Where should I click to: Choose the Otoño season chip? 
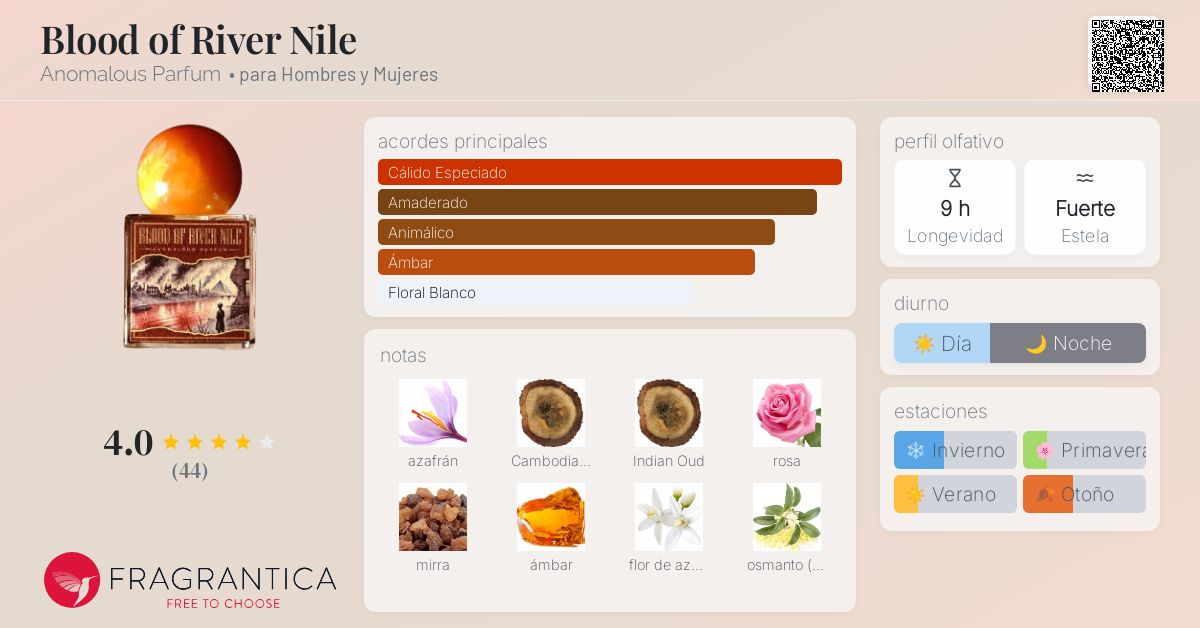[1084, 494]
